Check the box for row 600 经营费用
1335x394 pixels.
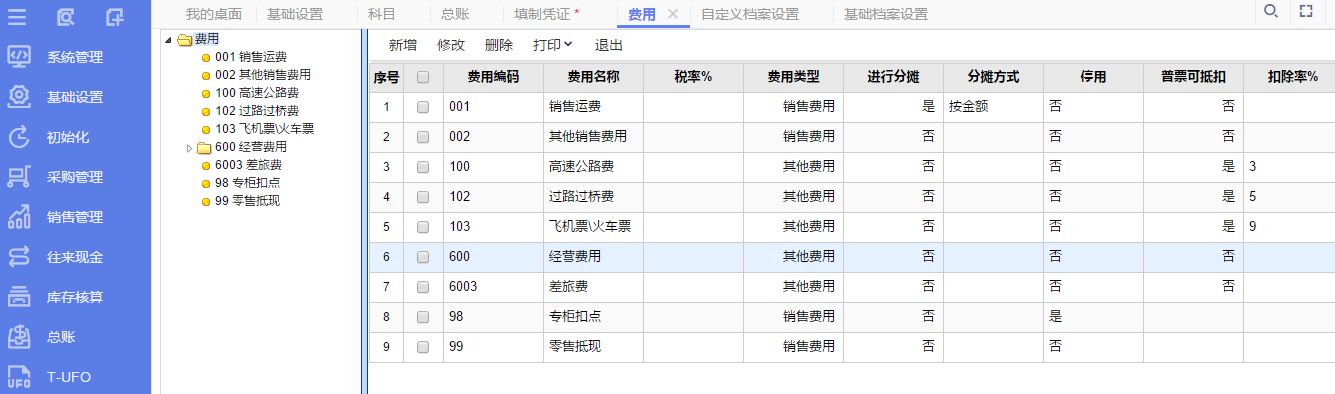pos(423,257)
